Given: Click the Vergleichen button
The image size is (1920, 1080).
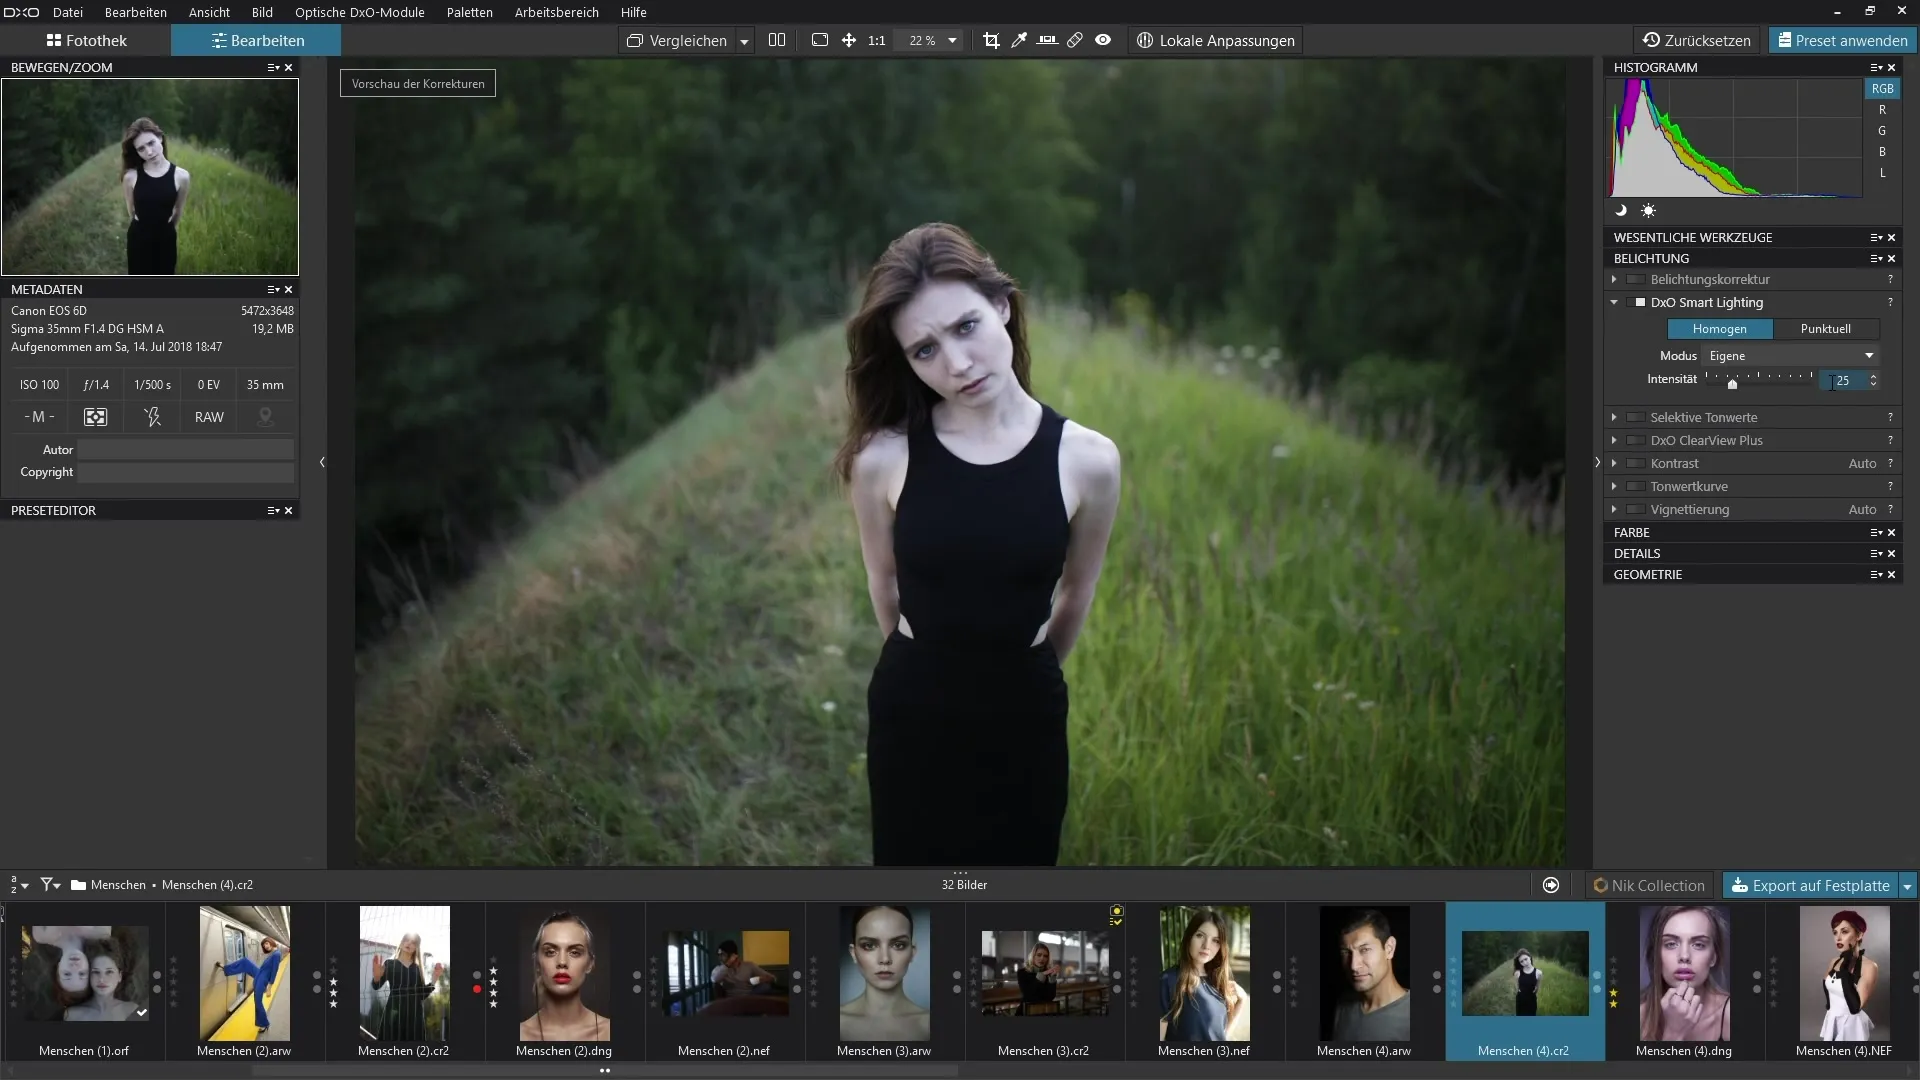Looking at the screenshot, I should click(677, 41).
